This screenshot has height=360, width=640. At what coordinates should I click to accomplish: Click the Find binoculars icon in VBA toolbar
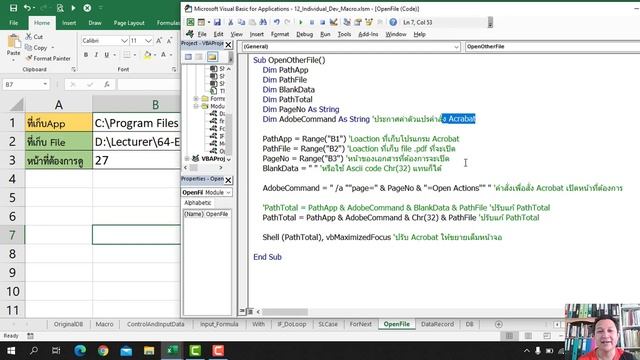tap(263, 22)
